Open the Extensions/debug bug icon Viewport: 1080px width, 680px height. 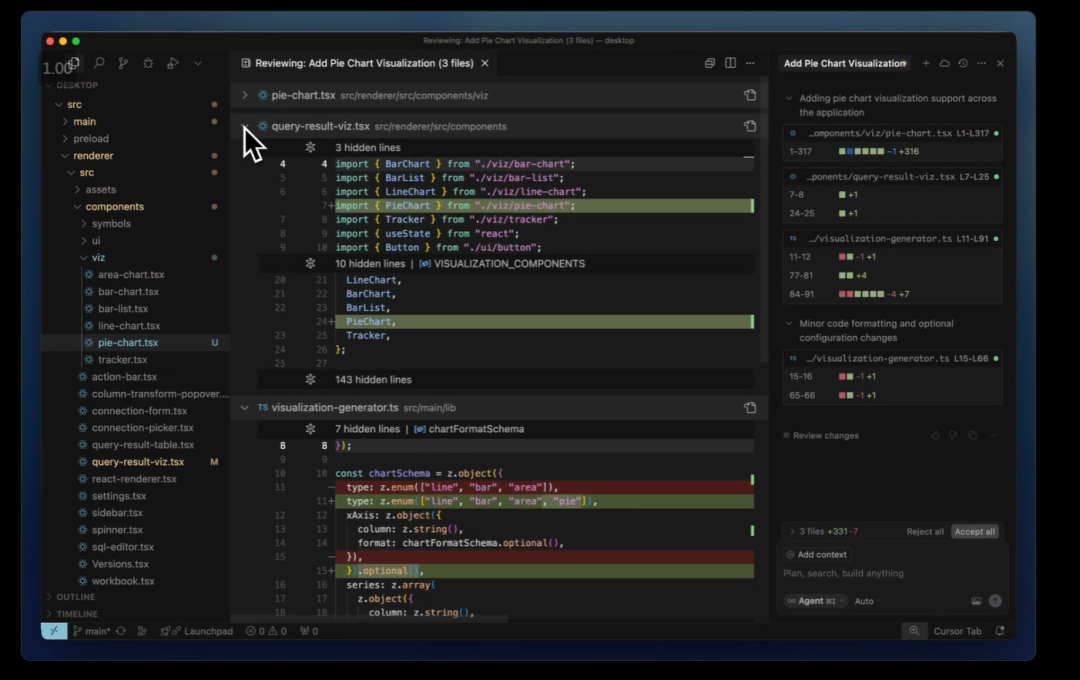[x=148, y=63]
